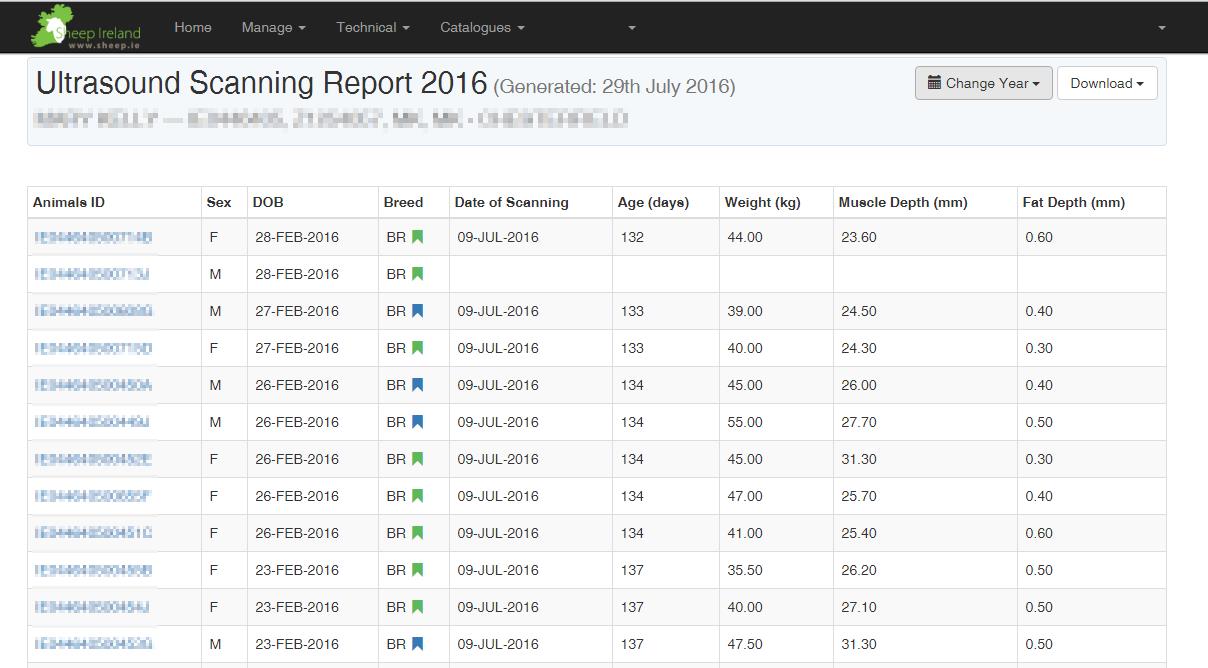
Task: Click green bookmark in the 47.00 kg row
Action: point(418,496)
